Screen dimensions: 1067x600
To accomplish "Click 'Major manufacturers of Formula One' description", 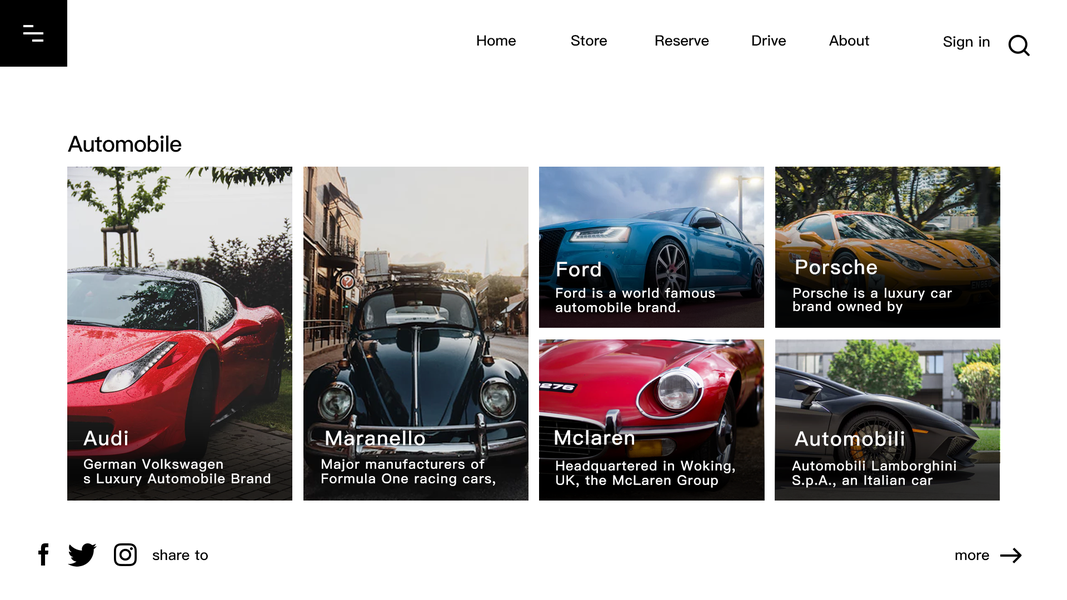I will (x=408, y=471).
